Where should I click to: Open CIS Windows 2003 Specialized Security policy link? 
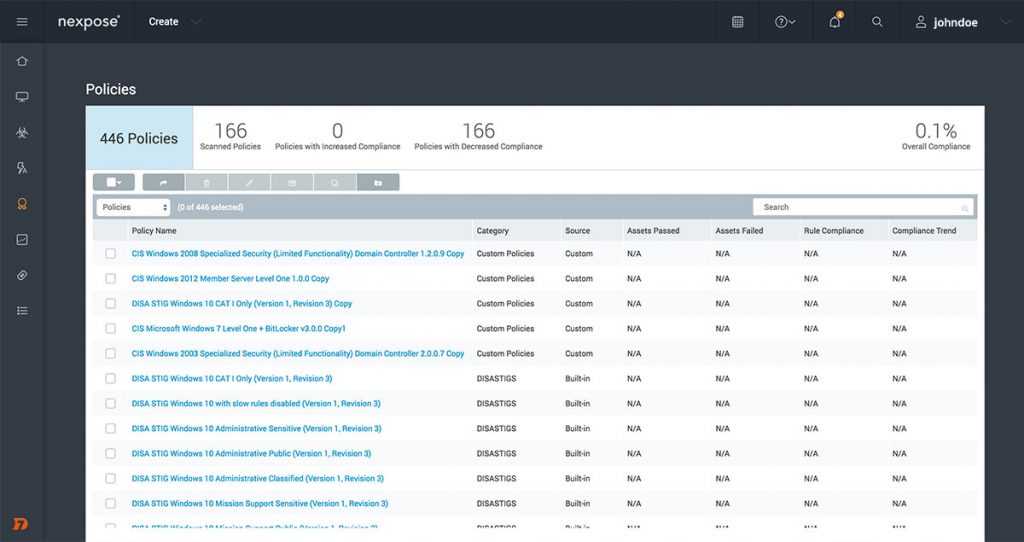[297, 354]
